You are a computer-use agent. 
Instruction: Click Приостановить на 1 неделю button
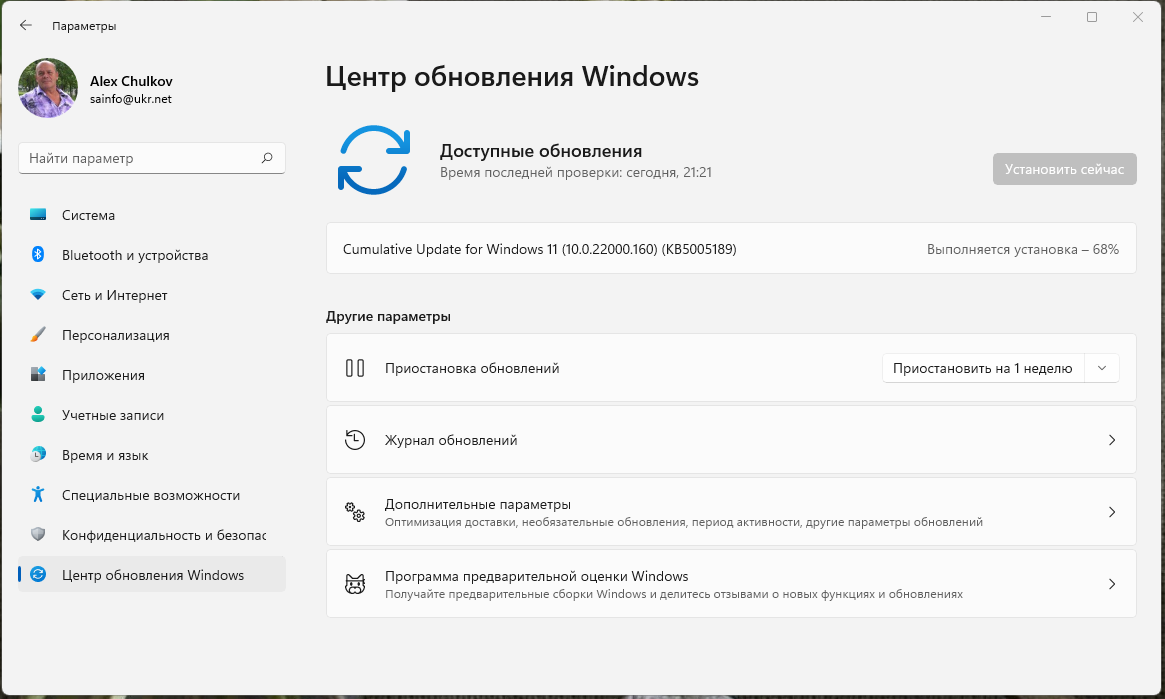(x=982, y=368)
